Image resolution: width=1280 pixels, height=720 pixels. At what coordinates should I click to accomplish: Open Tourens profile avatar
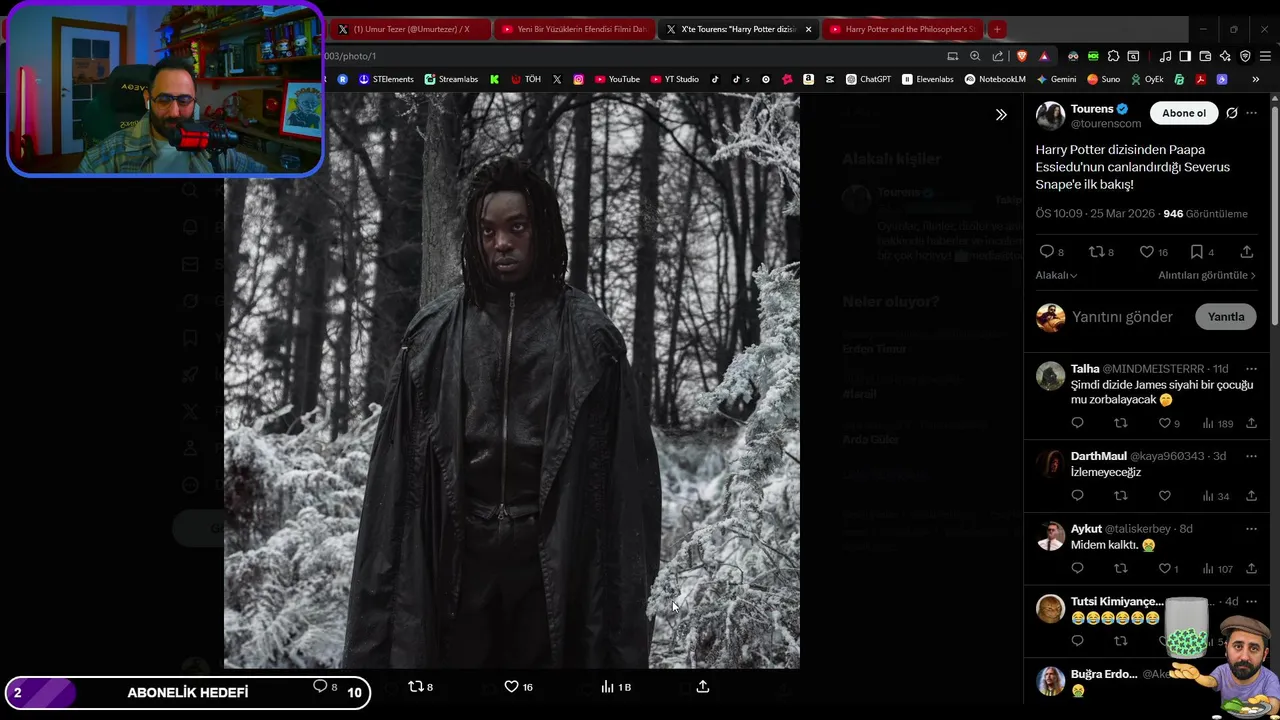(x=1050, y=116)
